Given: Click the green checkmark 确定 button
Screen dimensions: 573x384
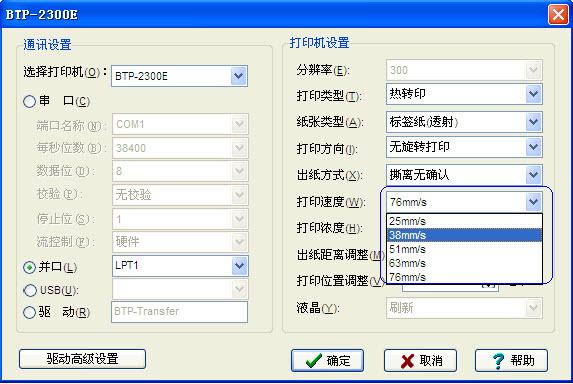Looking at the screenshot, I should click(327, 360).
